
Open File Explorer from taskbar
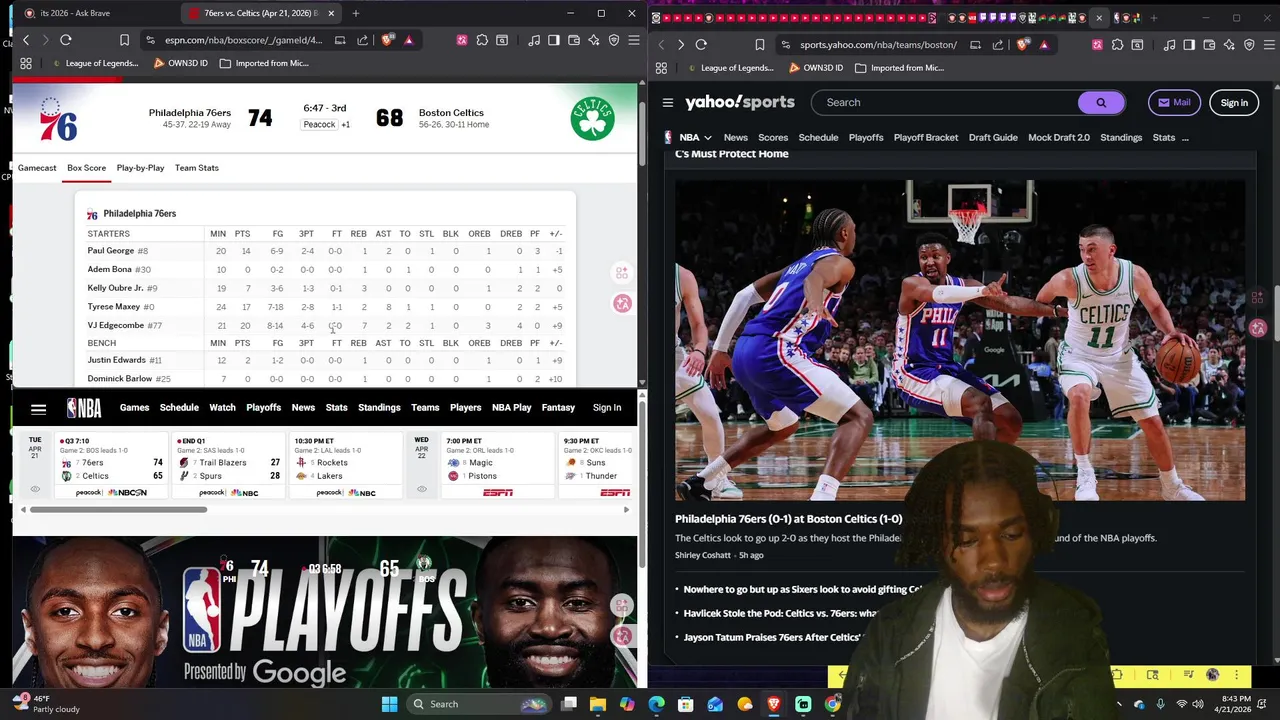pyautogui.click(x=598, y=704)
